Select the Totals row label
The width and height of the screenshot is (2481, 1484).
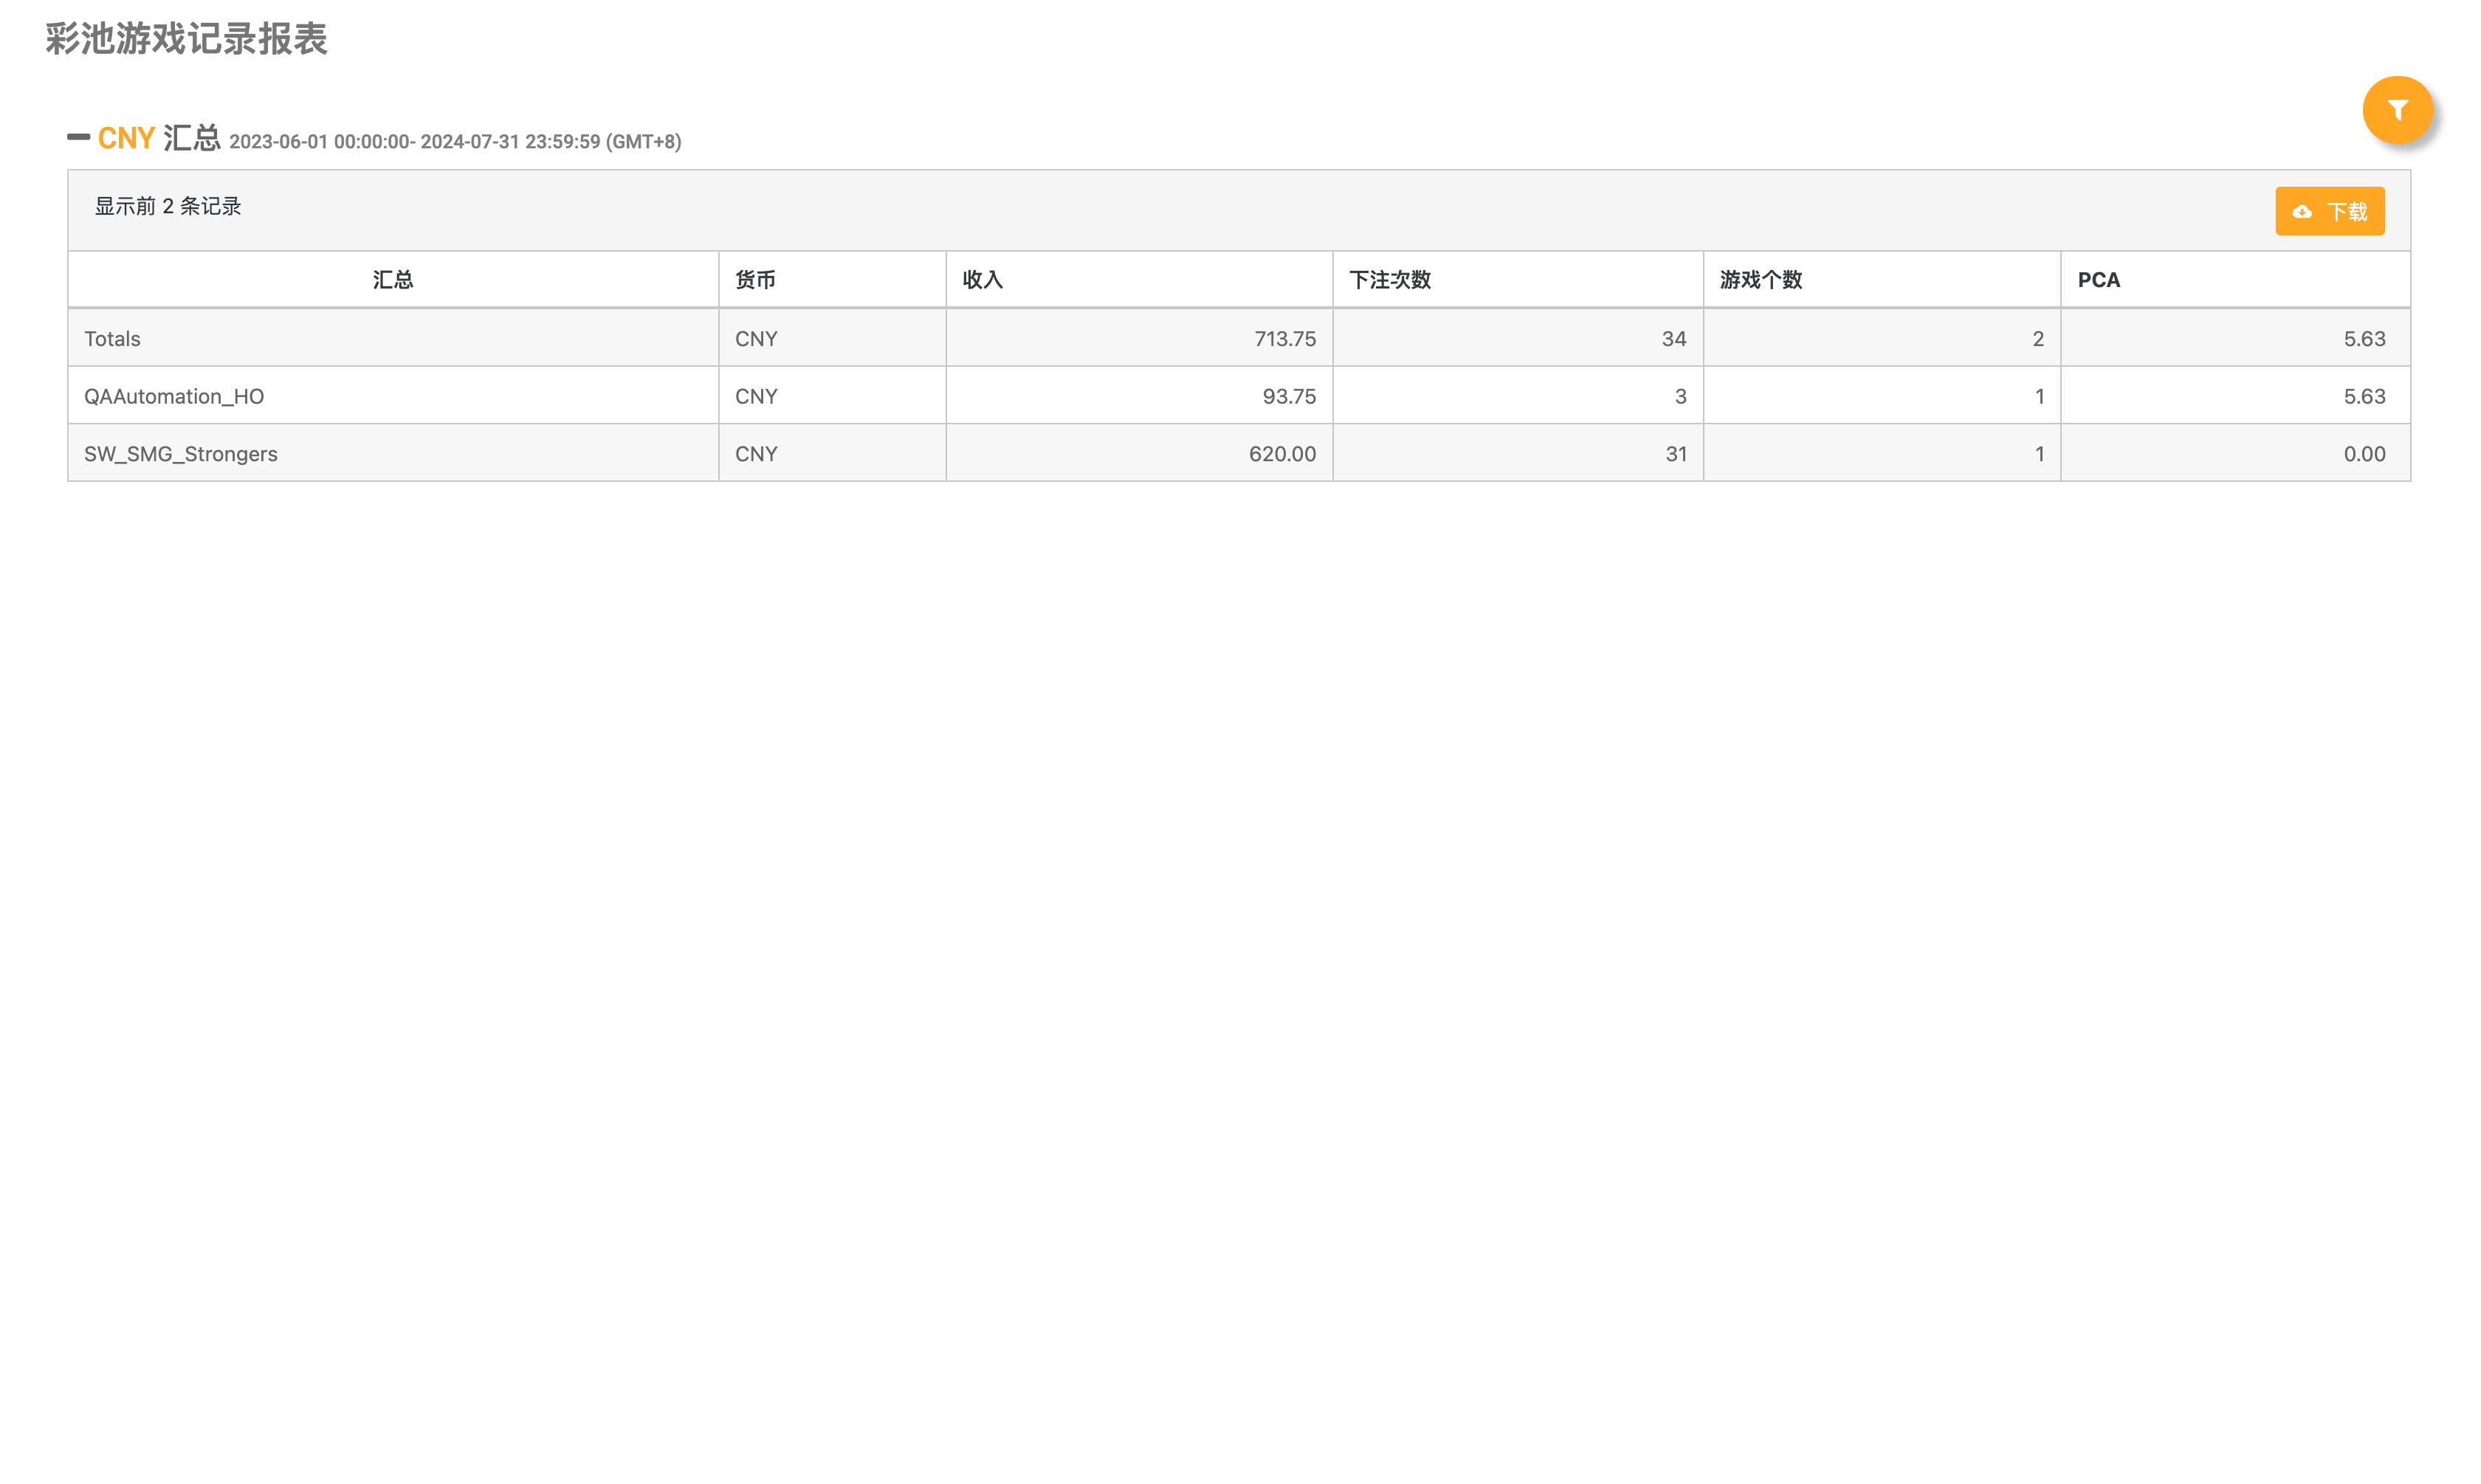point(112,339)
